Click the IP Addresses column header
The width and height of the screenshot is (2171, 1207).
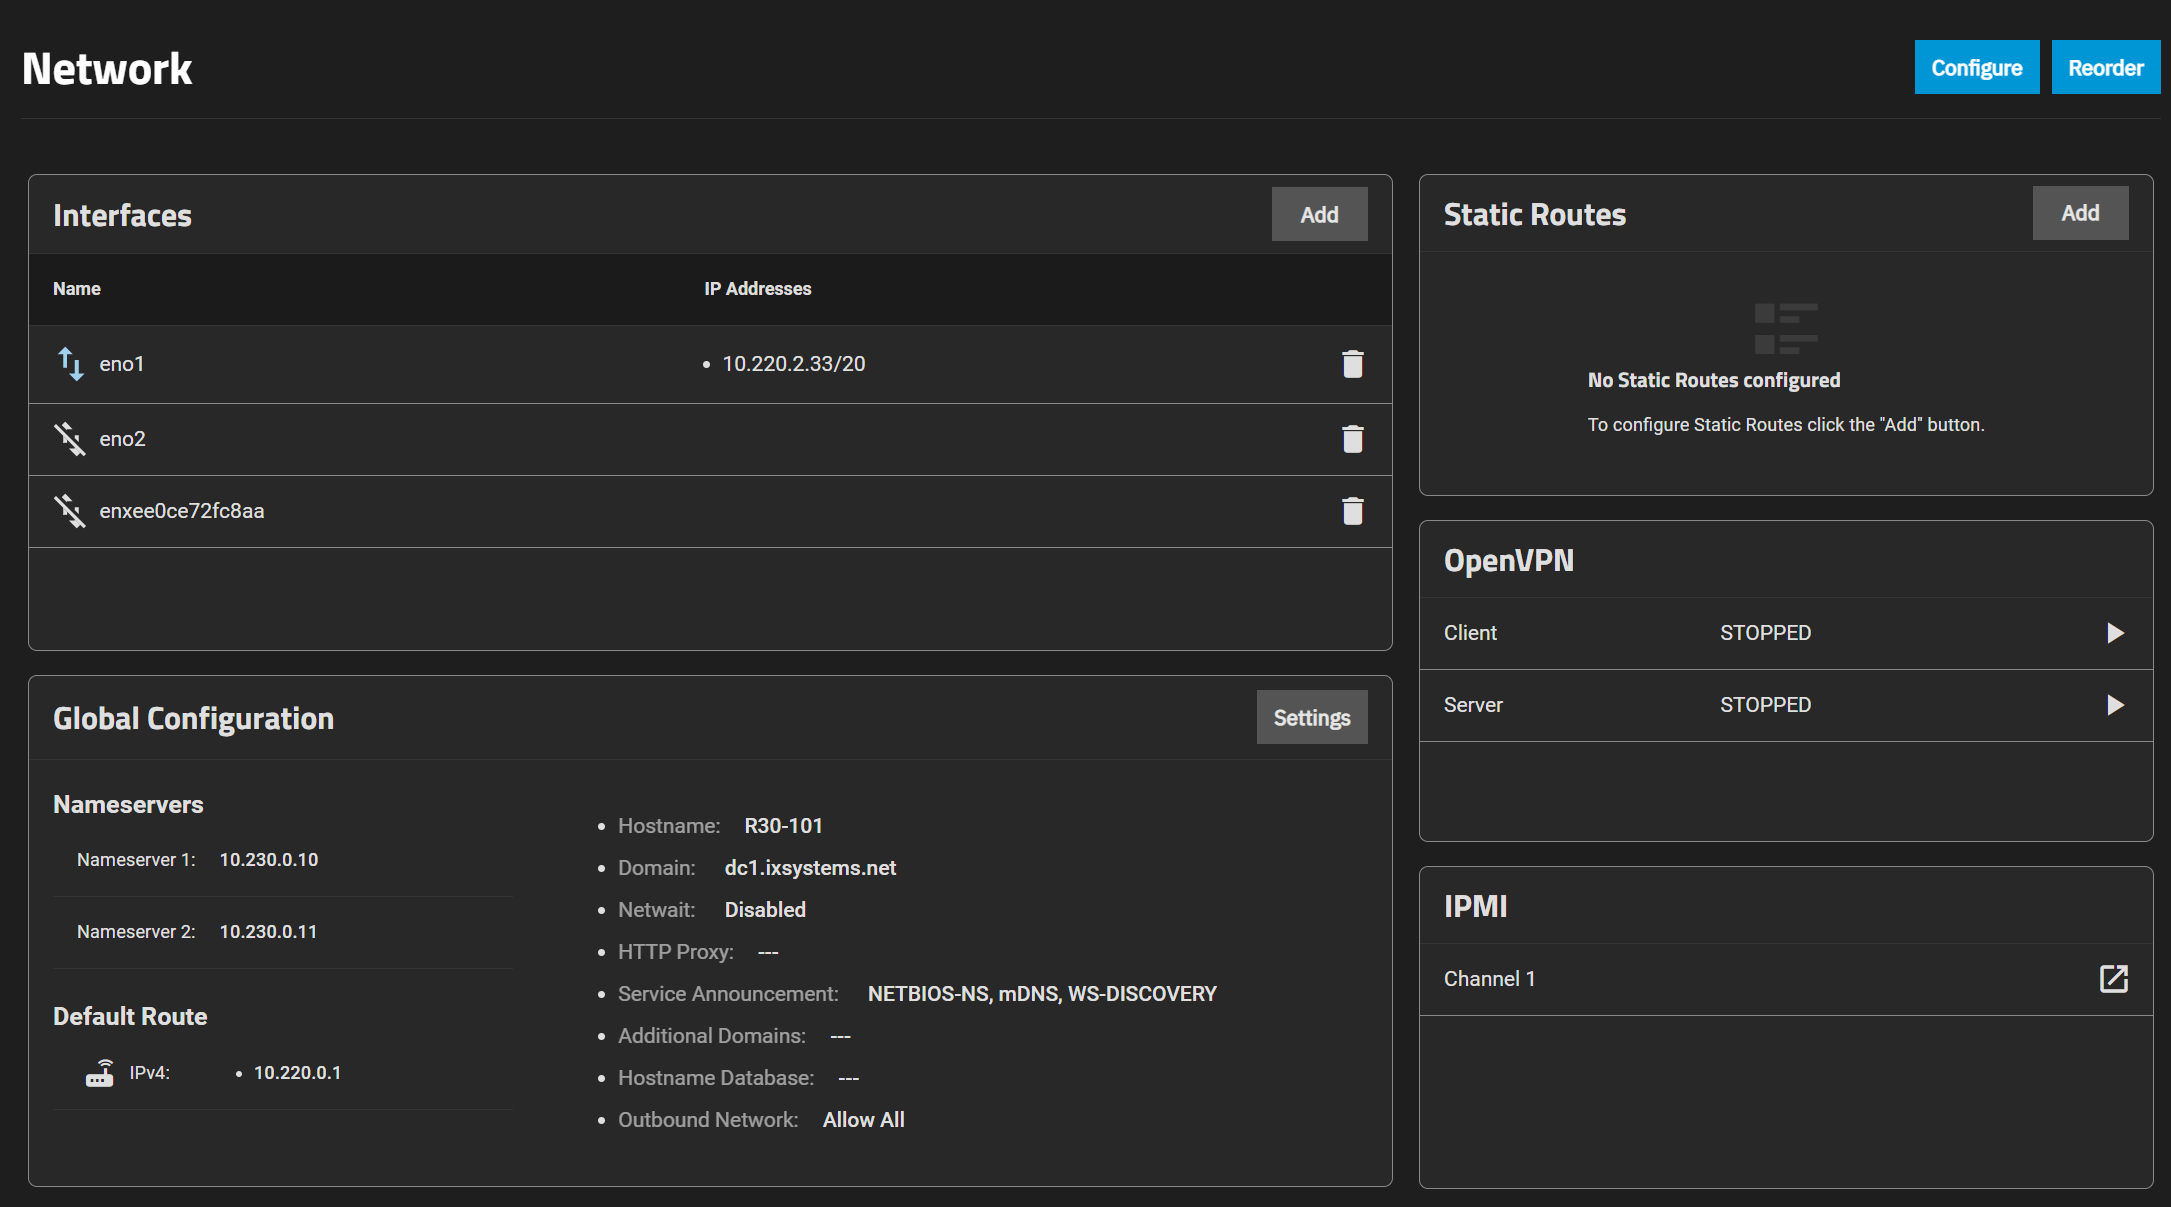tap(758, 289)
